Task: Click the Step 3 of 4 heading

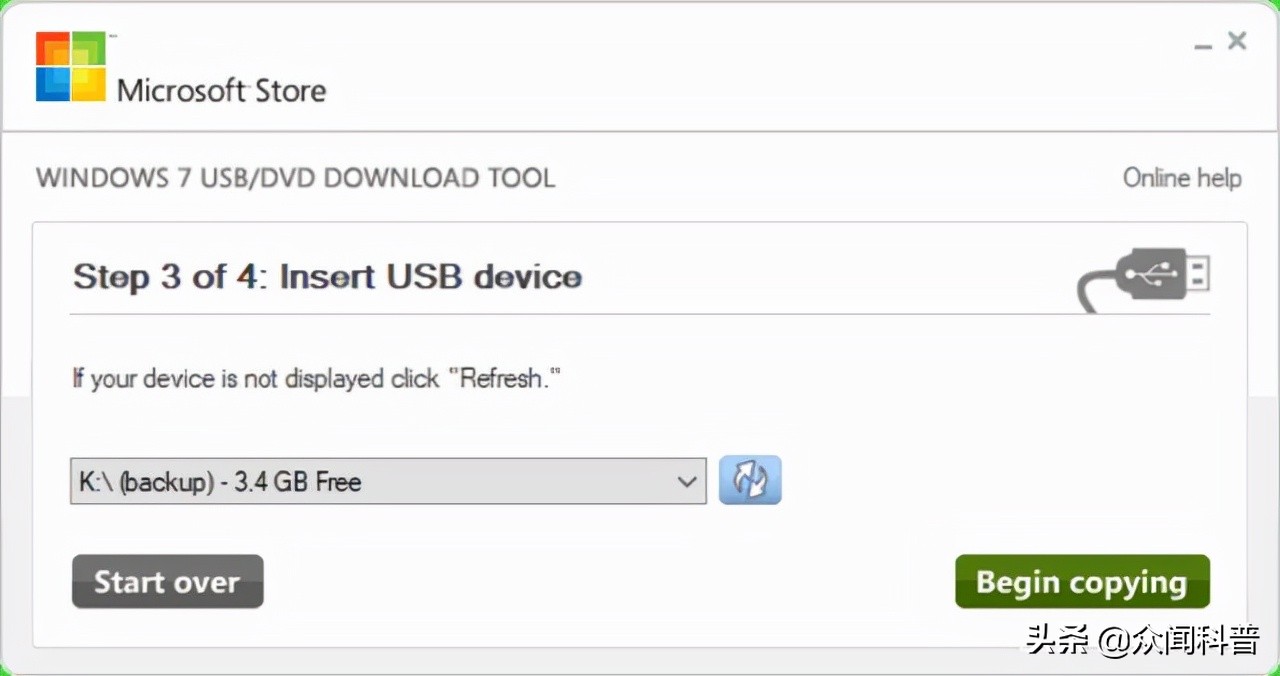Action: [327, 277]
